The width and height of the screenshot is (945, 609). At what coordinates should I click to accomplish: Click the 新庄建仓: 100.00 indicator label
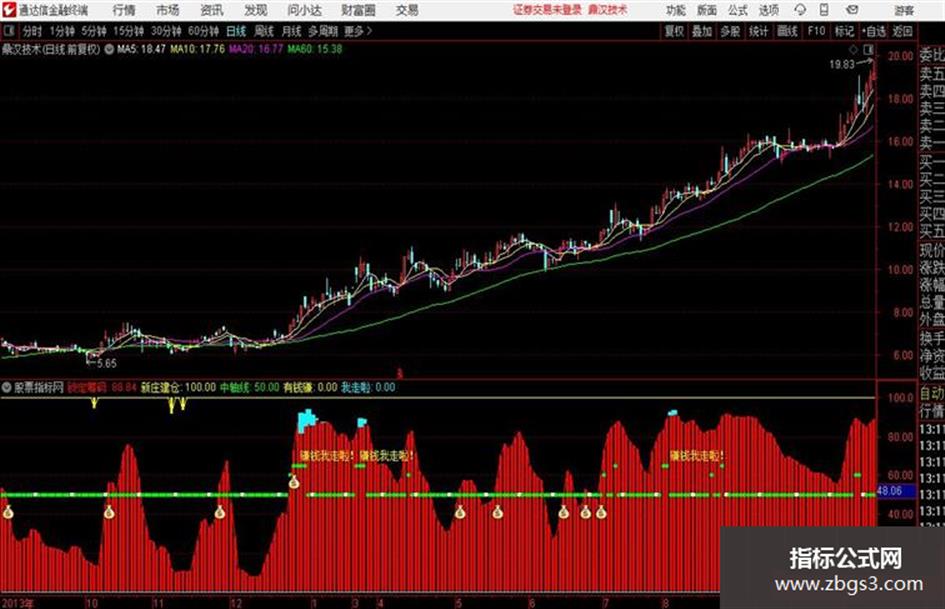(178, 387)
